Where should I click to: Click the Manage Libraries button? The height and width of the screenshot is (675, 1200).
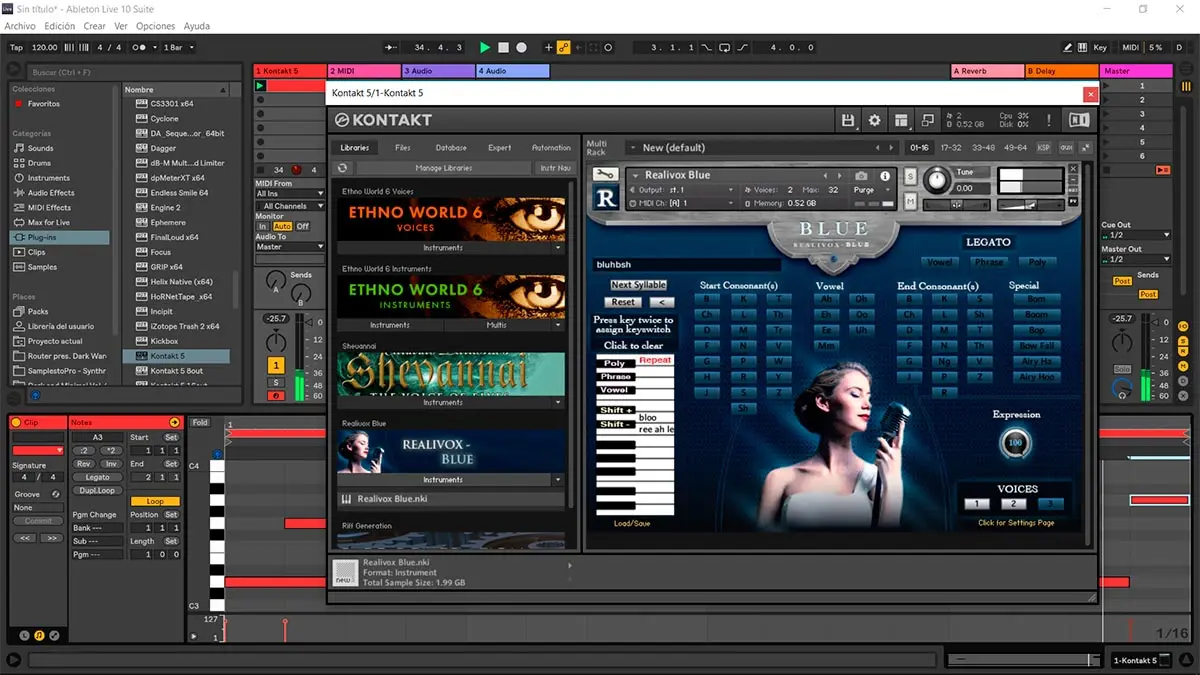pyautogui.click(x=443, y=168)
